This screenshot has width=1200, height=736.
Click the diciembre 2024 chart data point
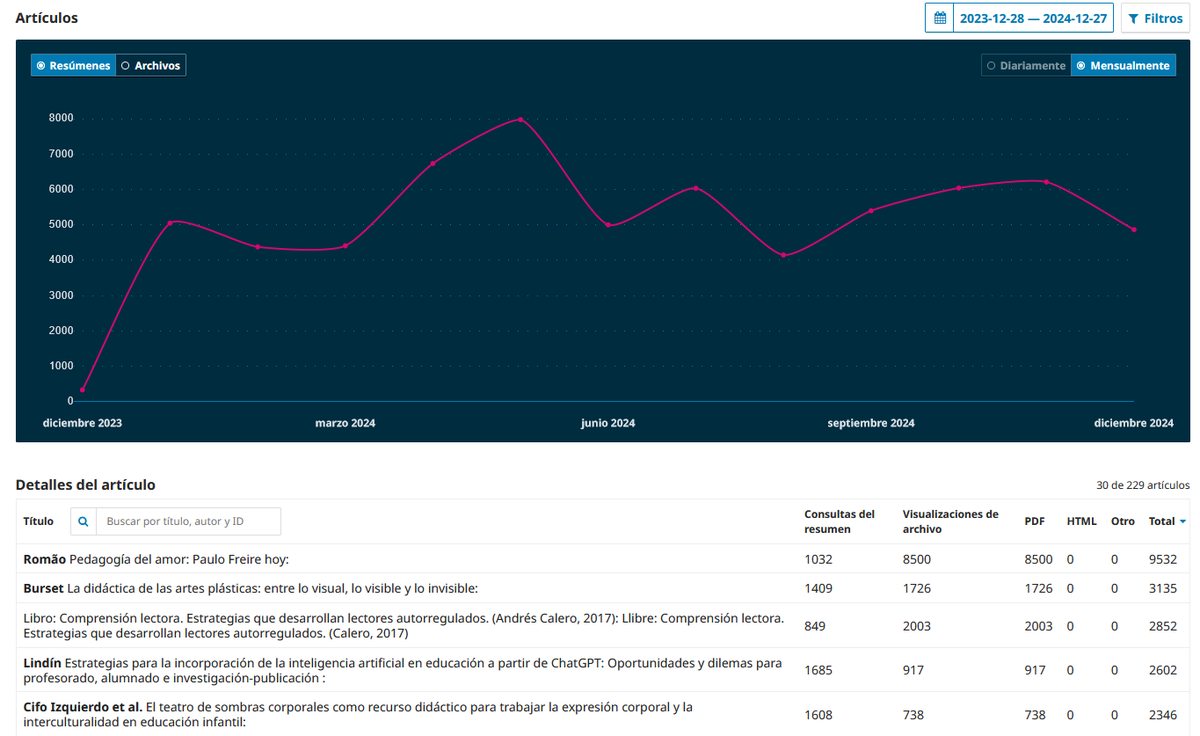1134,230
